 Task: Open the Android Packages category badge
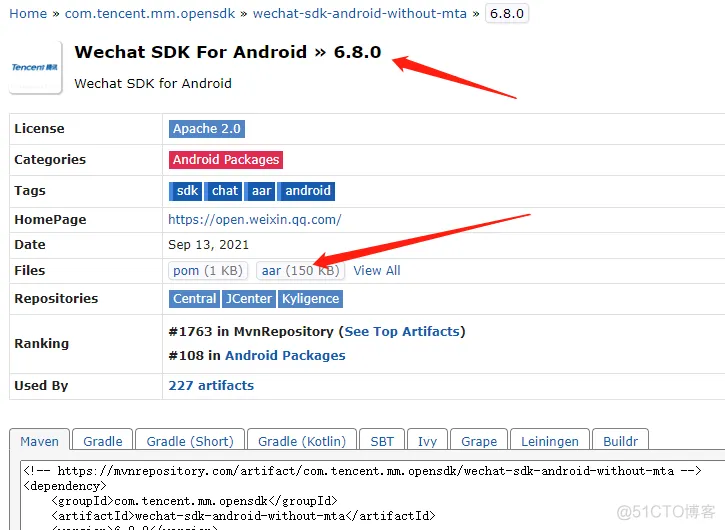[x=226, y=160]
